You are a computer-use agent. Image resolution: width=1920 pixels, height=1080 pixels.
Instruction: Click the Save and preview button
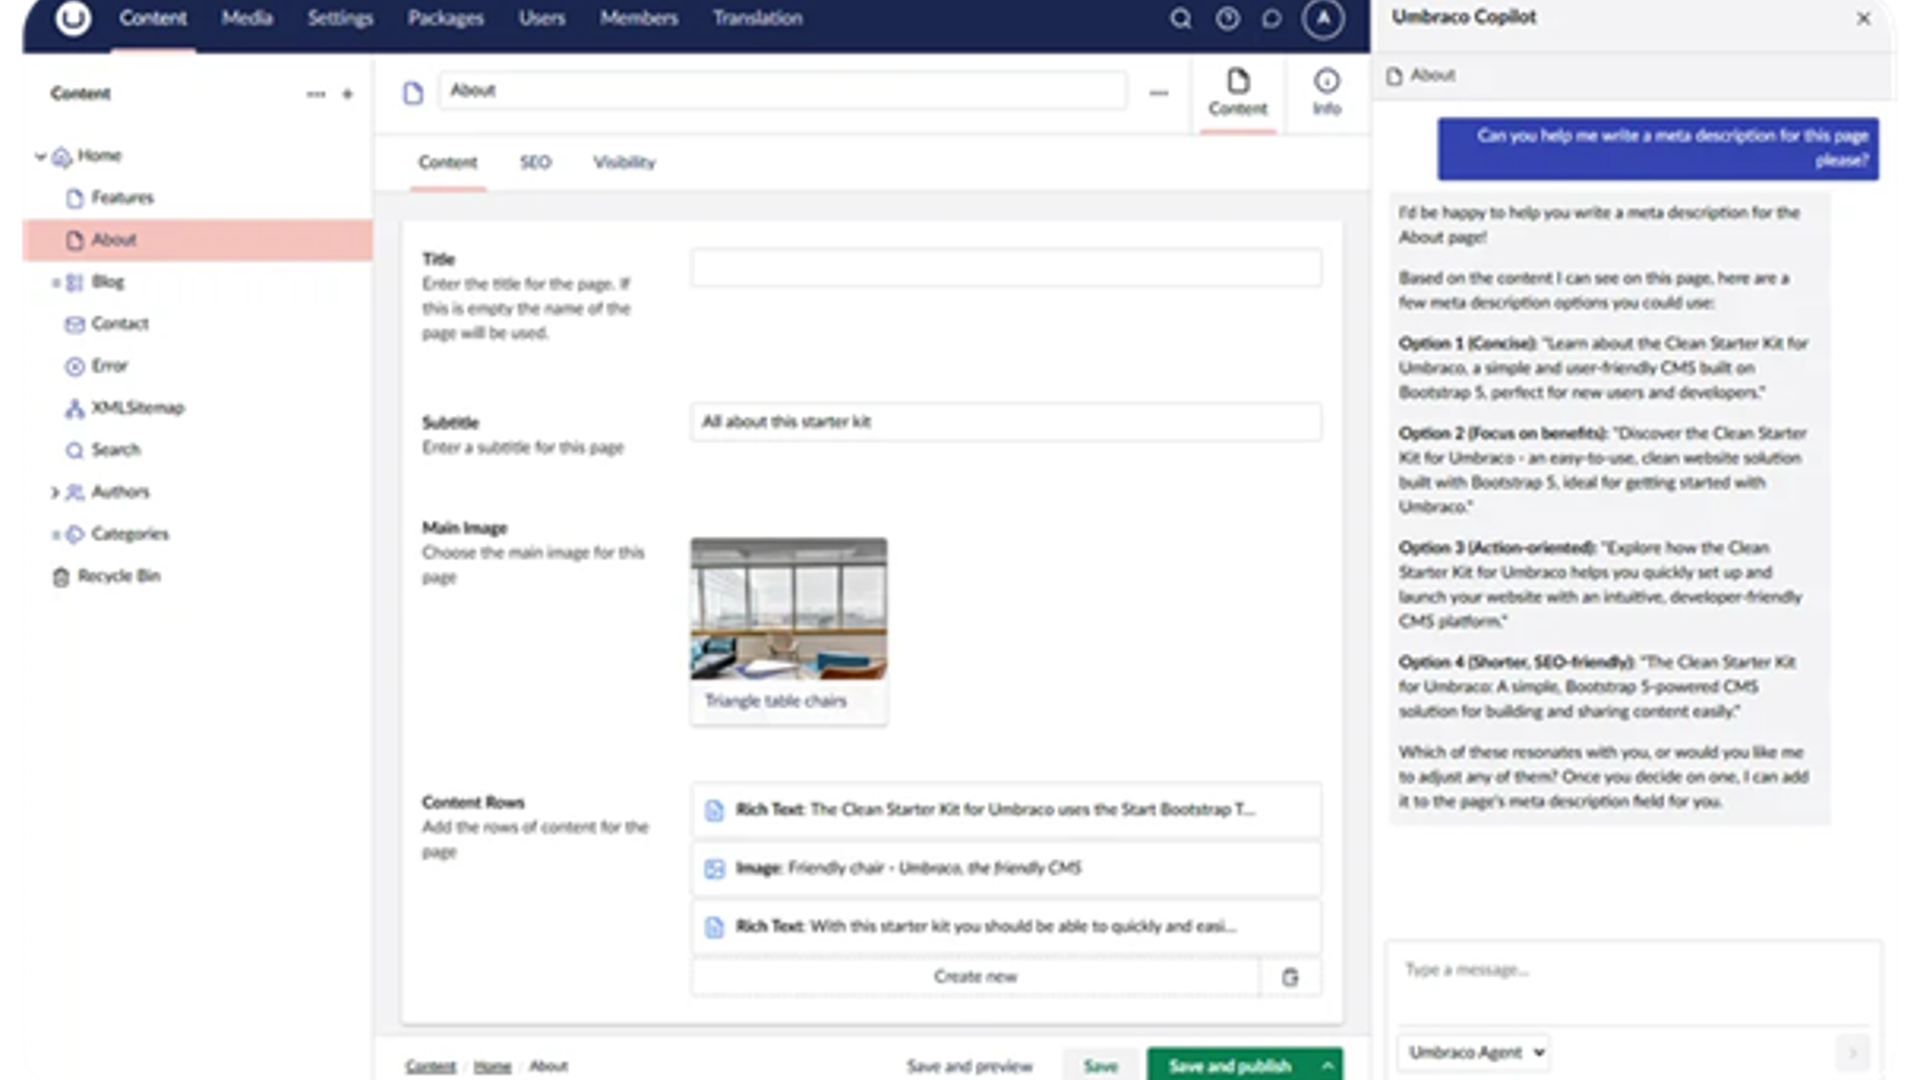pyautogui.click(x=969, y=1066)
